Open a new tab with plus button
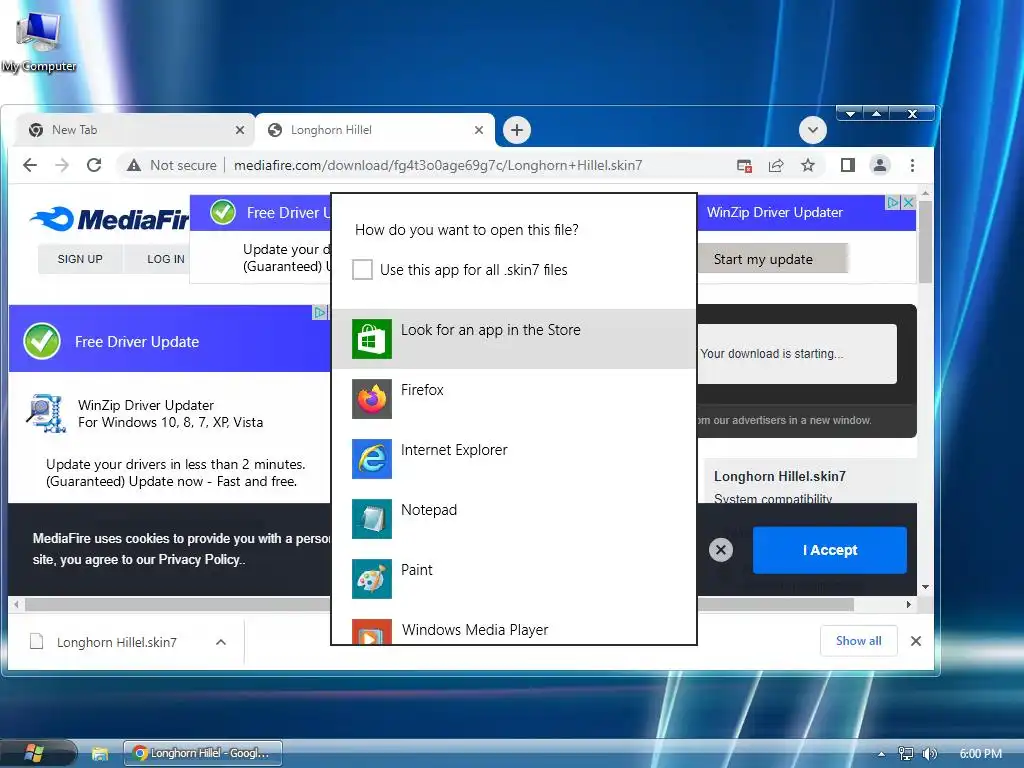The width and height of the screenshot is (1024, 768). (x=517, y=130)
